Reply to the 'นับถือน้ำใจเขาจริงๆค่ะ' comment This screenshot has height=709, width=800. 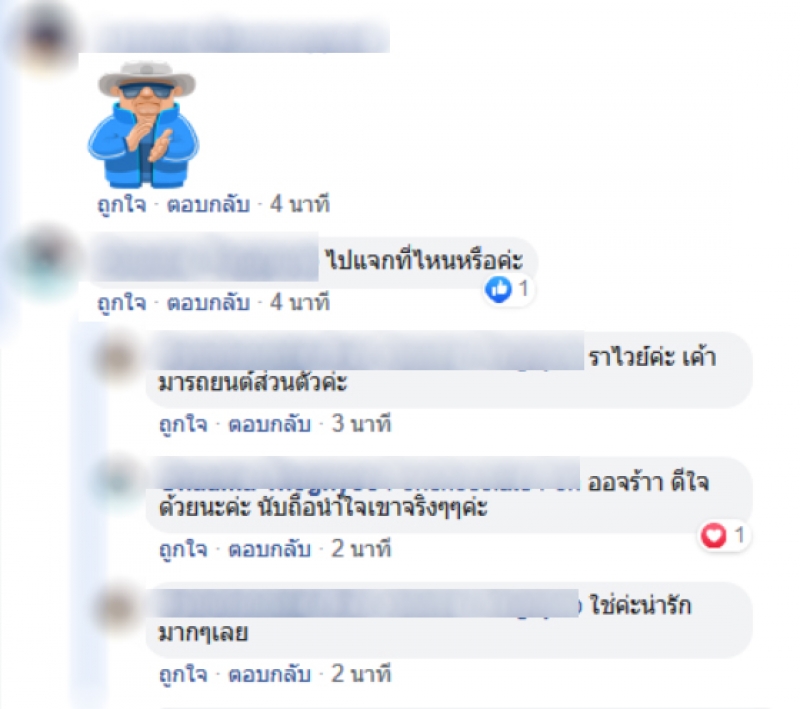tap(270, 549)
